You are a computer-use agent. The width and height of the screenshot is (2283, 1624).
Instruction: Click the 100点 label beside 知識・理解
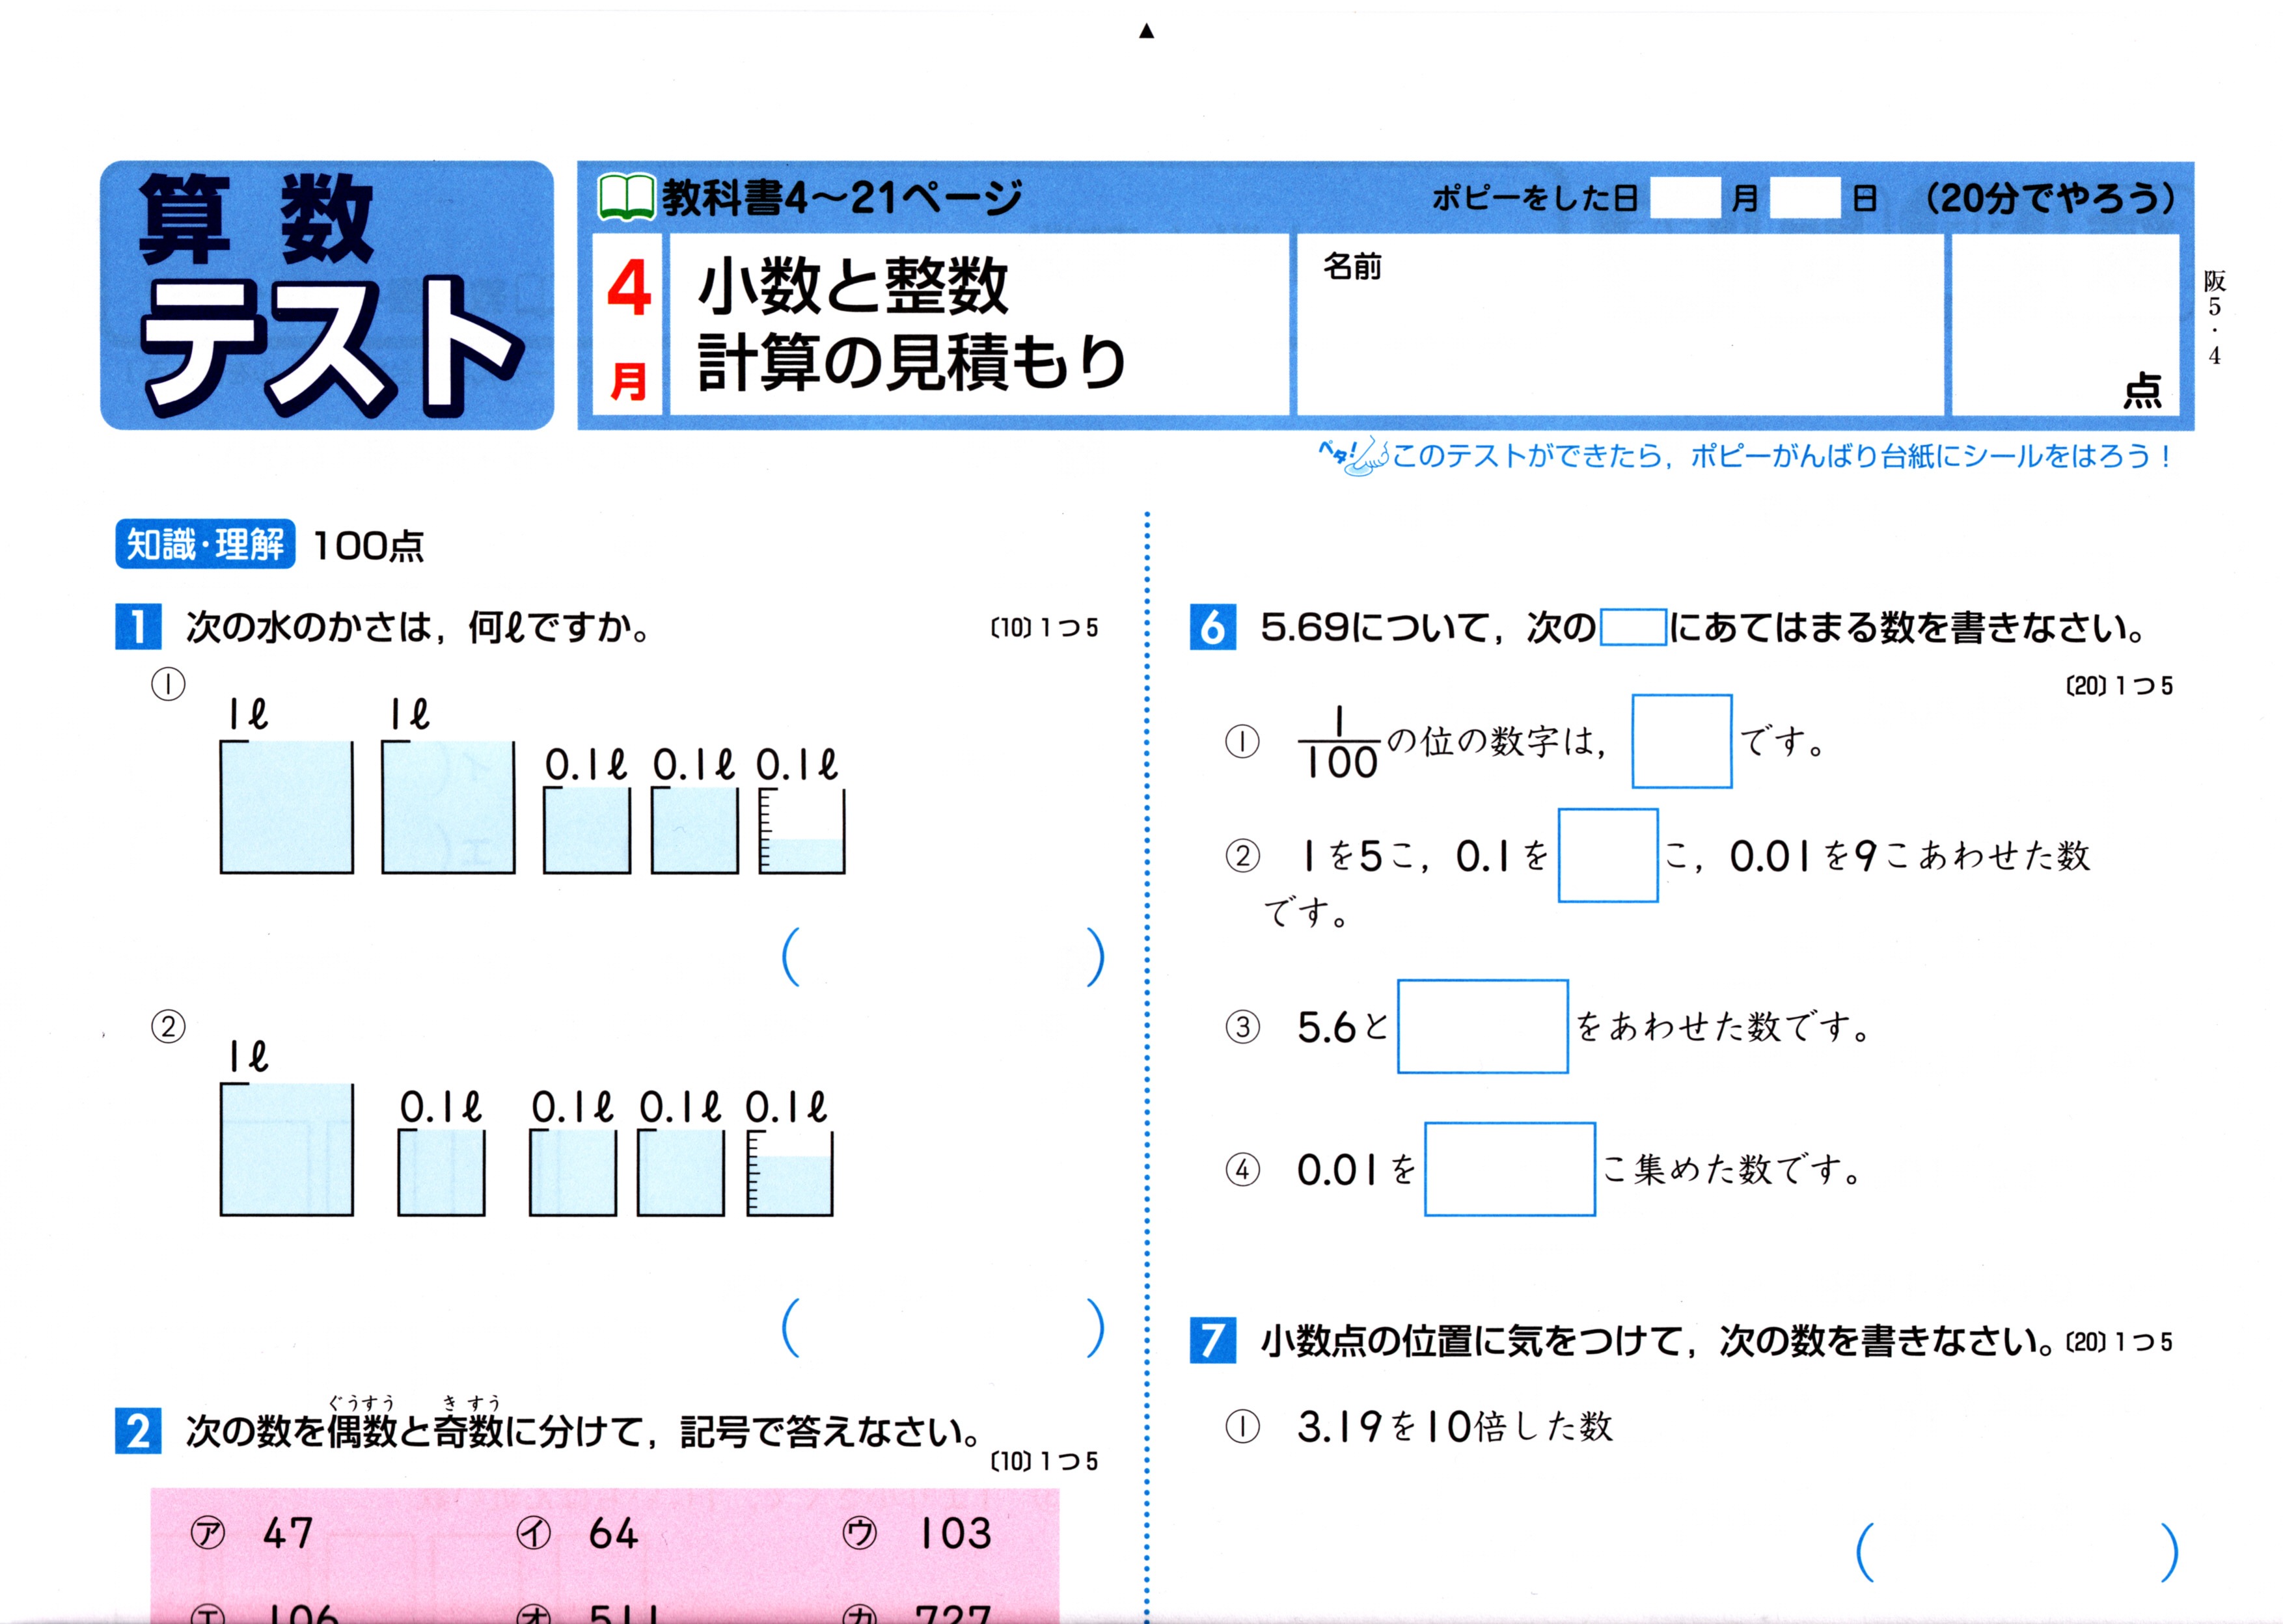coord(369,545)
